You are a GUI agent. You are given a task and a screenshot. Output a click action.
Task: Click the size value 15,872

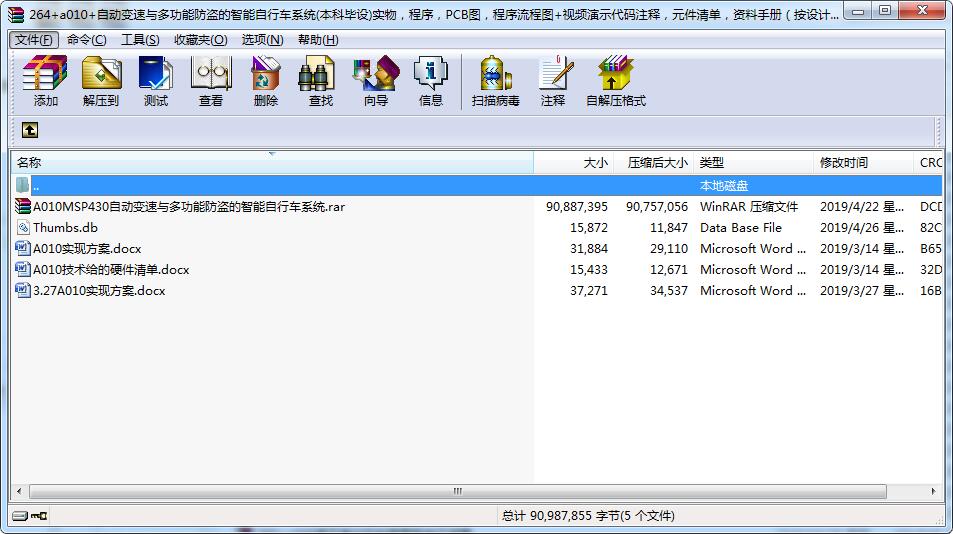click(x=589, y=228)
